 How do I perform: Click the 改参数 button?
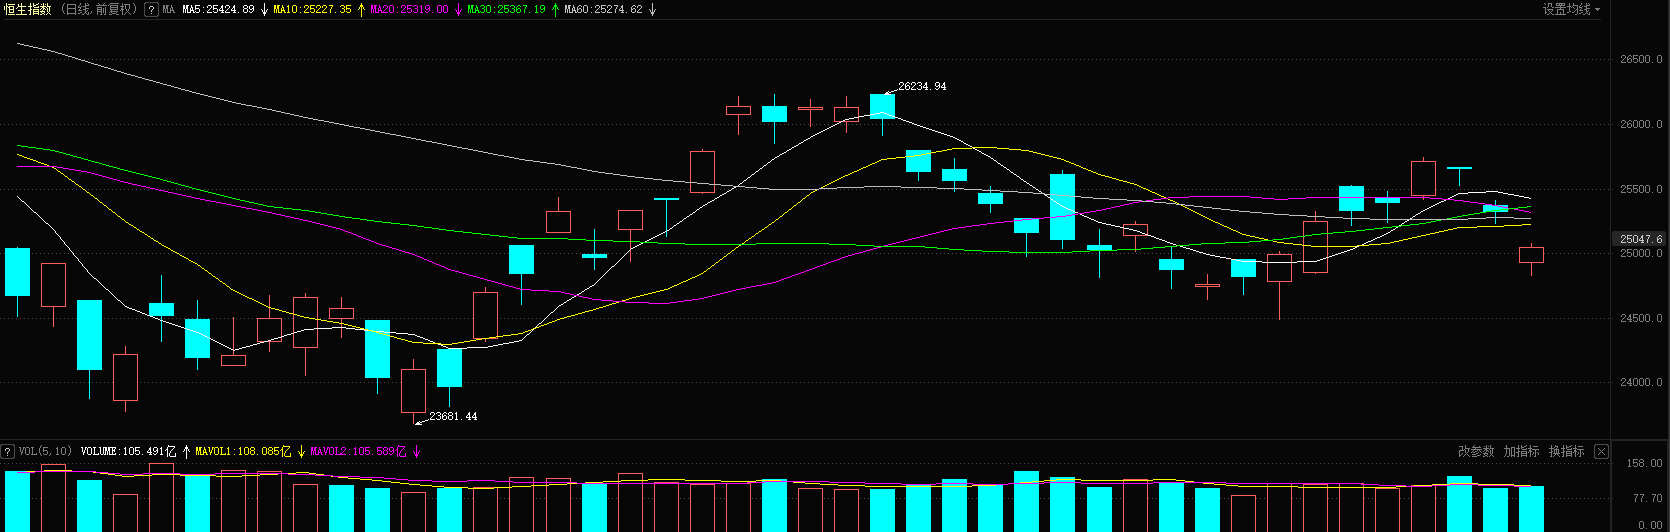[1476, 452]
